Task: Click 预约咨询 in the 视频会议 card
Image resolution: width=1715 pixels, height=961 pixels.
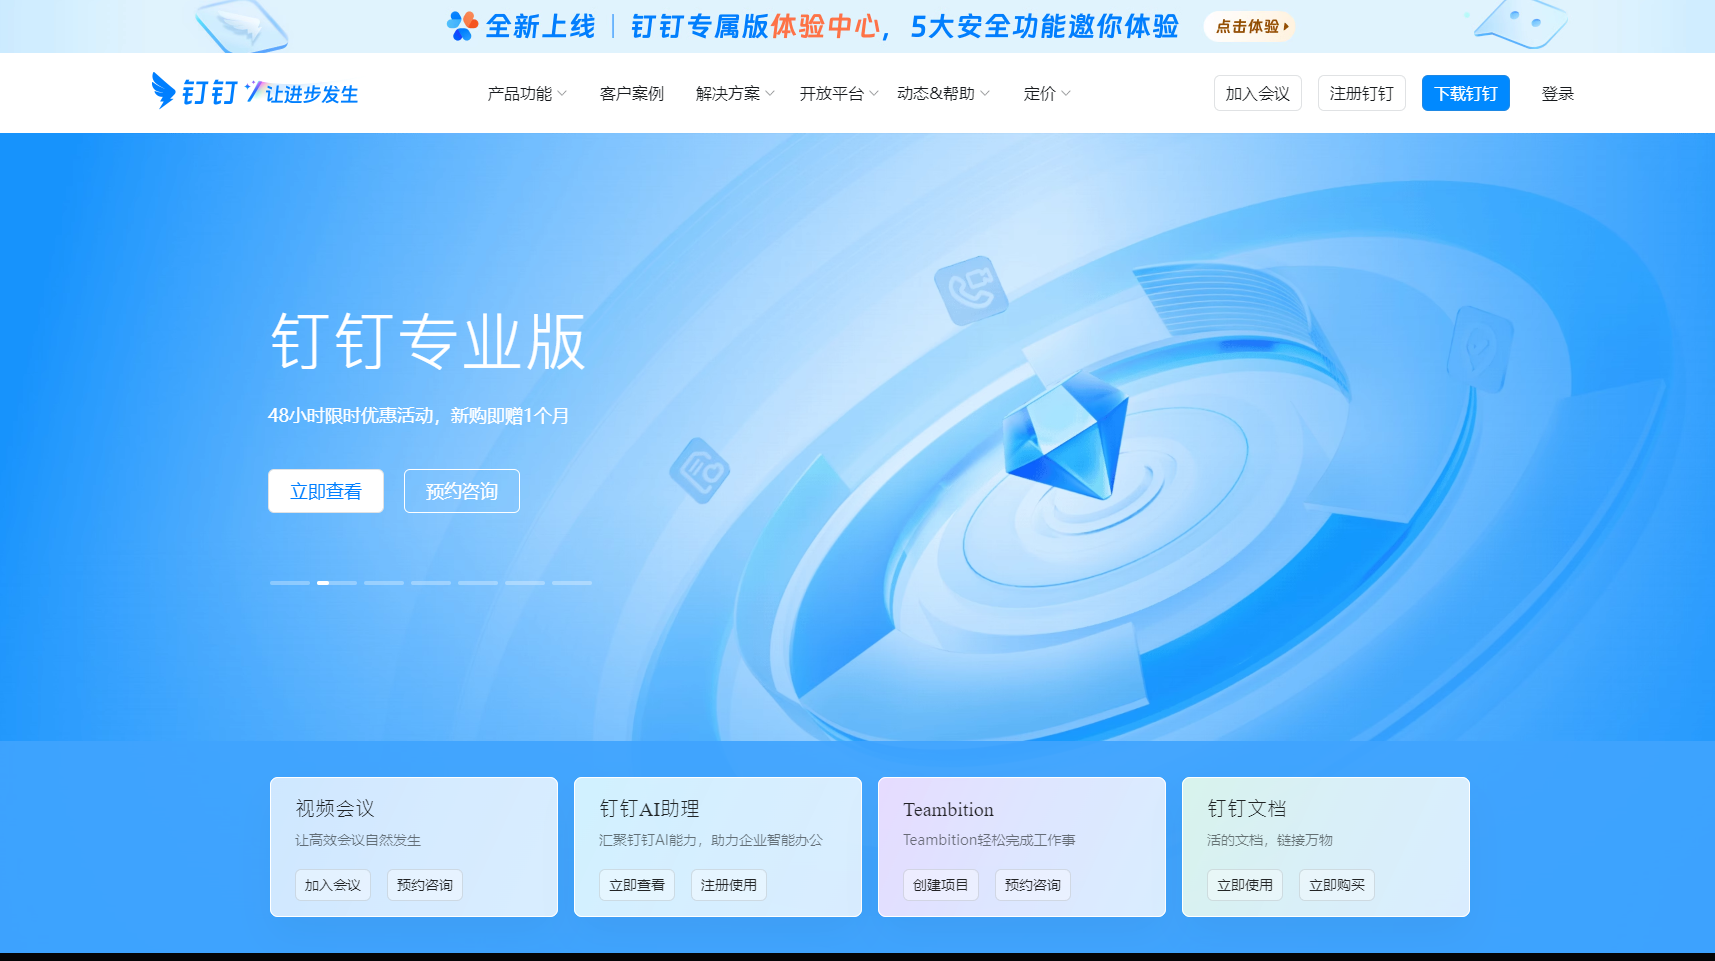Action: 425,885
